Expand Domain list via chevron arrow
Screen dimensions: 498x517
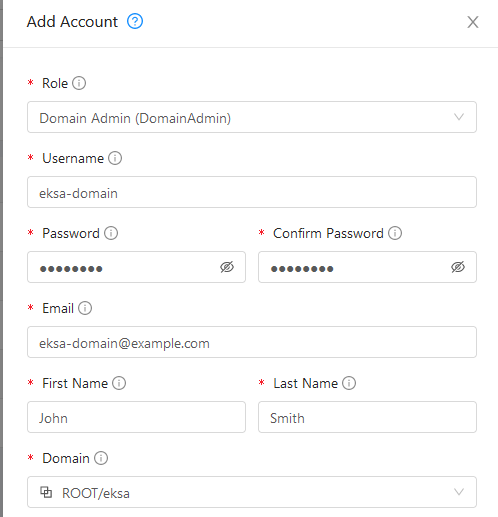pos(459,492)
